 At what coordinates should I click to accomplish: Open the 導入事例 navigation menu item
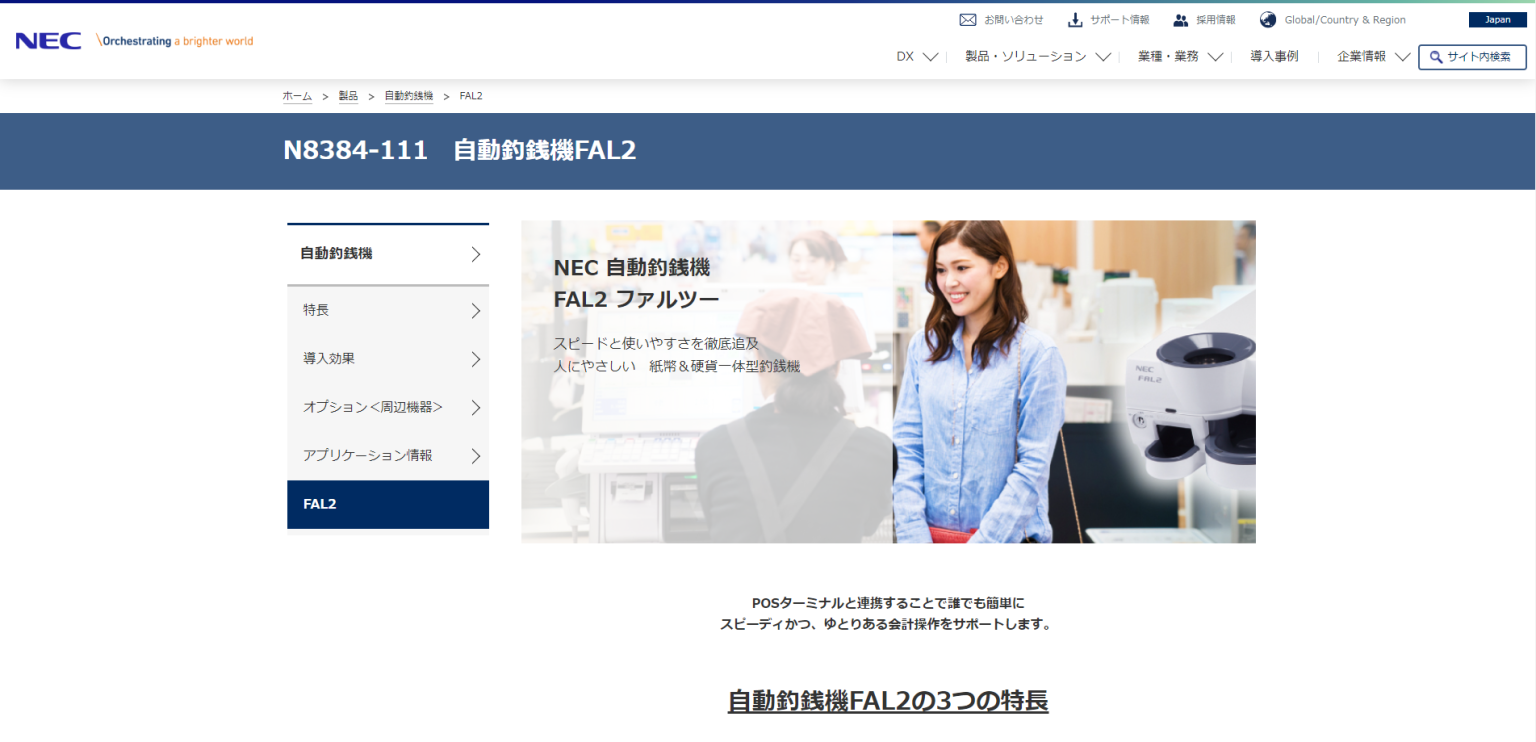pos(1275,57)
